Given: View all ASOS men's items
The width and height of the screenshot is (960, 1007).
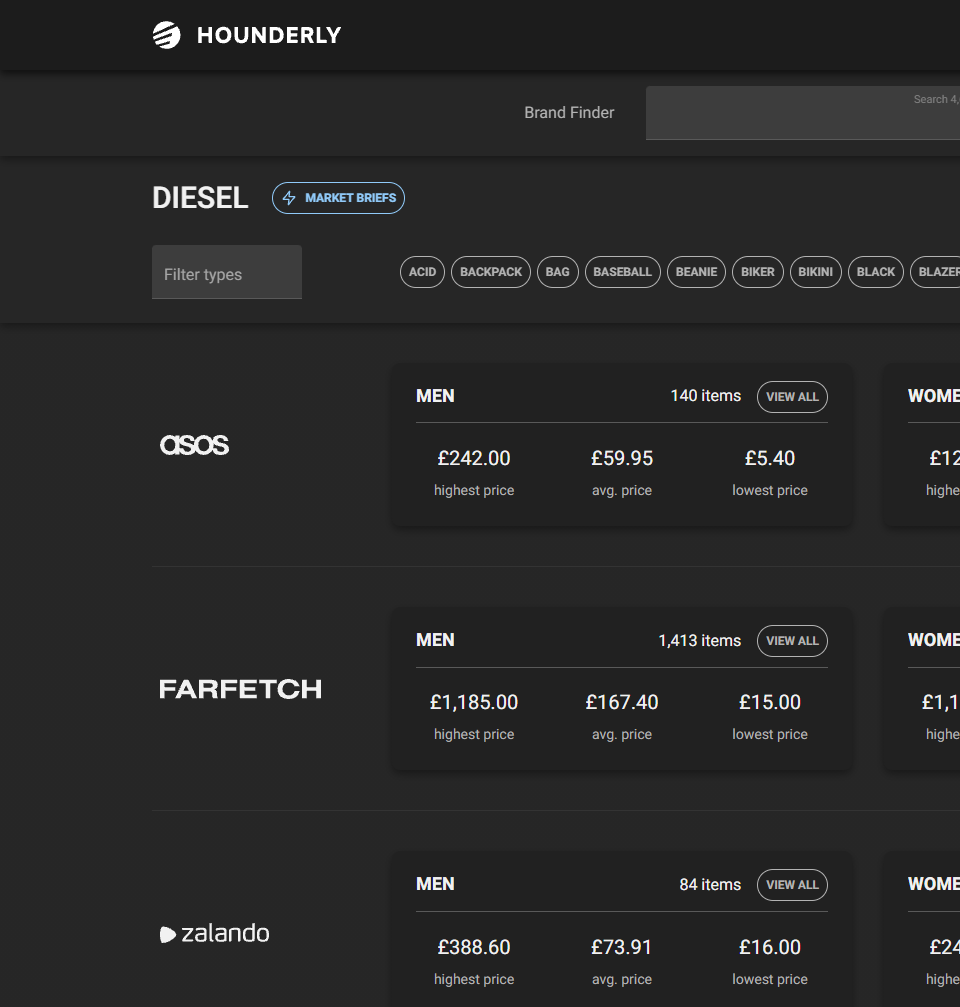Looking at the screenshot, I should click(792, 397).
